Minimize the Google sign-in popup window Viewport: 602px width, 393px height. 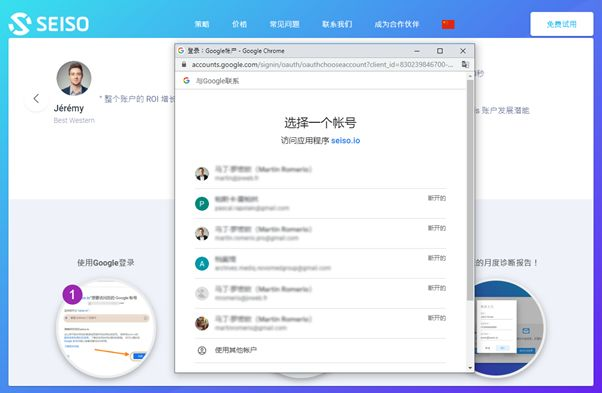coord(417,51)
